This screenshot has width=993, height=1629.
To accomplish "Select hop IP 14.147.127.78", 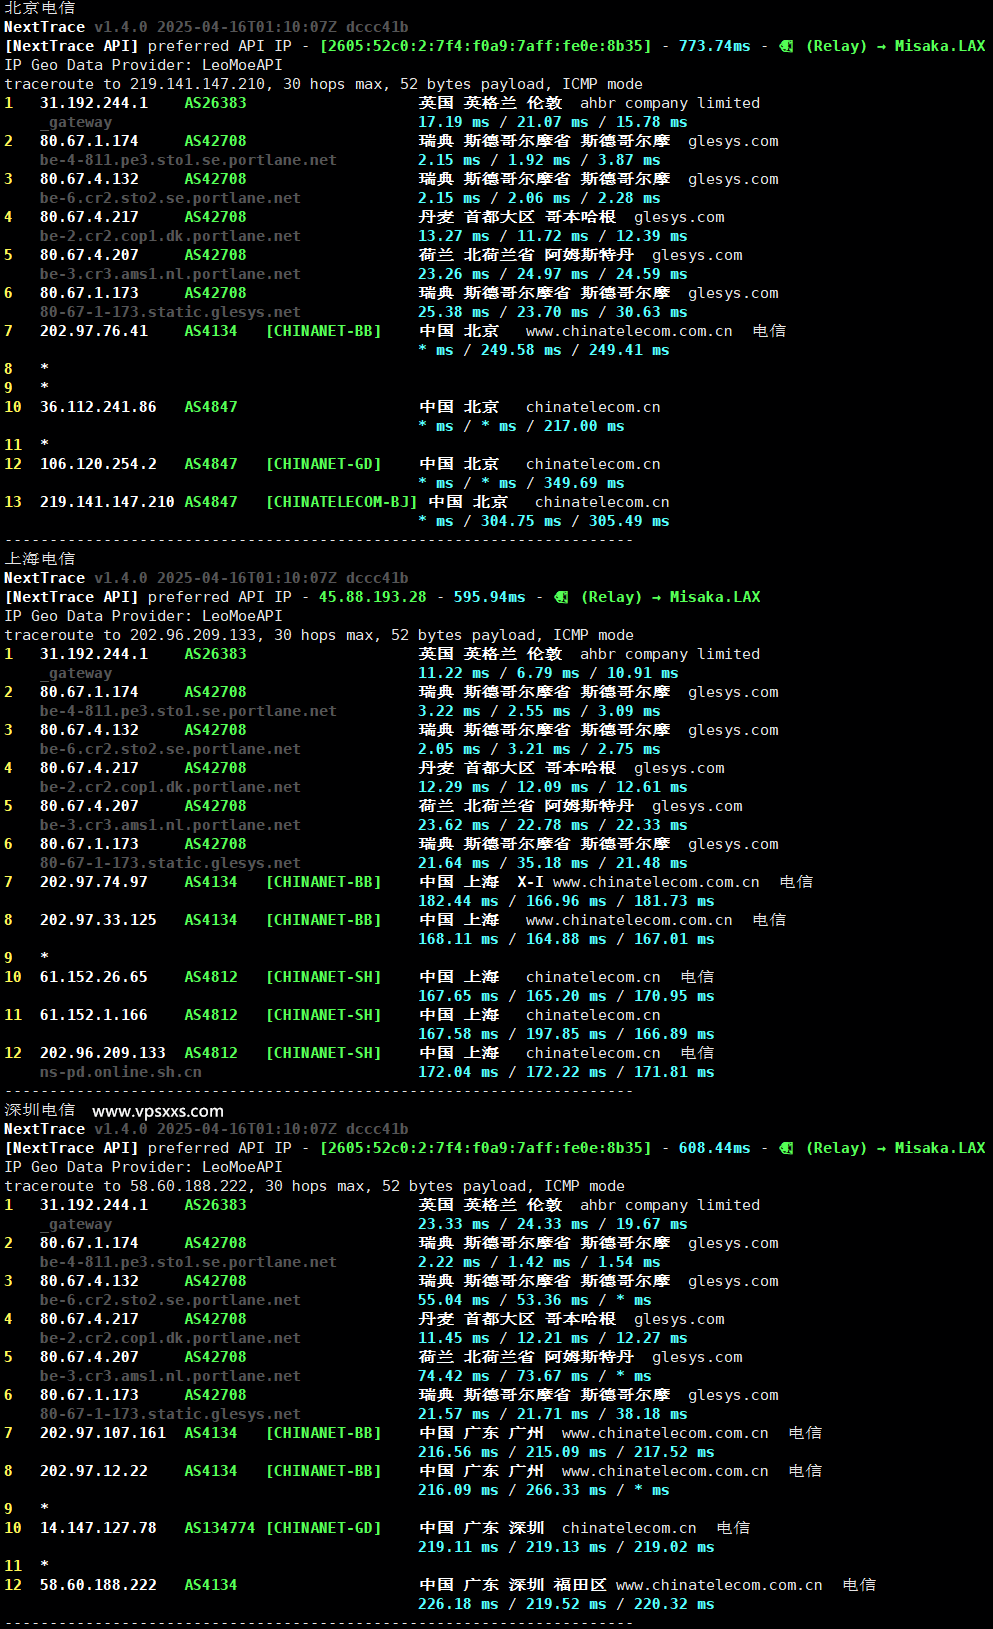I will point(98,1528).
